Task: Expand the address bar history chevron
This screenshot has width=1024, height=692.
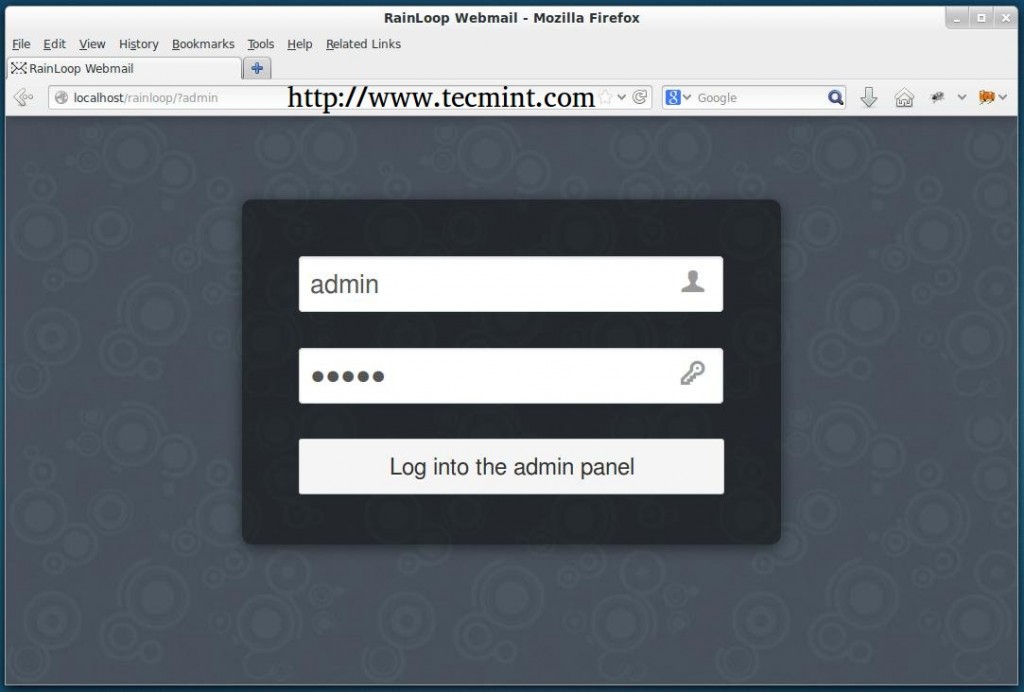Action: coord(621,97)
